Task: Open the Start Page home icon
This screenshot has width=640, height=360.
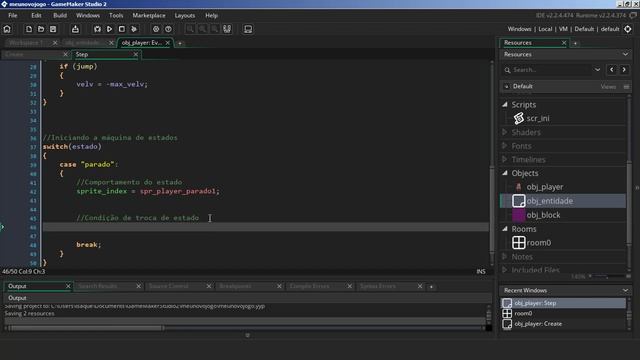Action: 7,29
